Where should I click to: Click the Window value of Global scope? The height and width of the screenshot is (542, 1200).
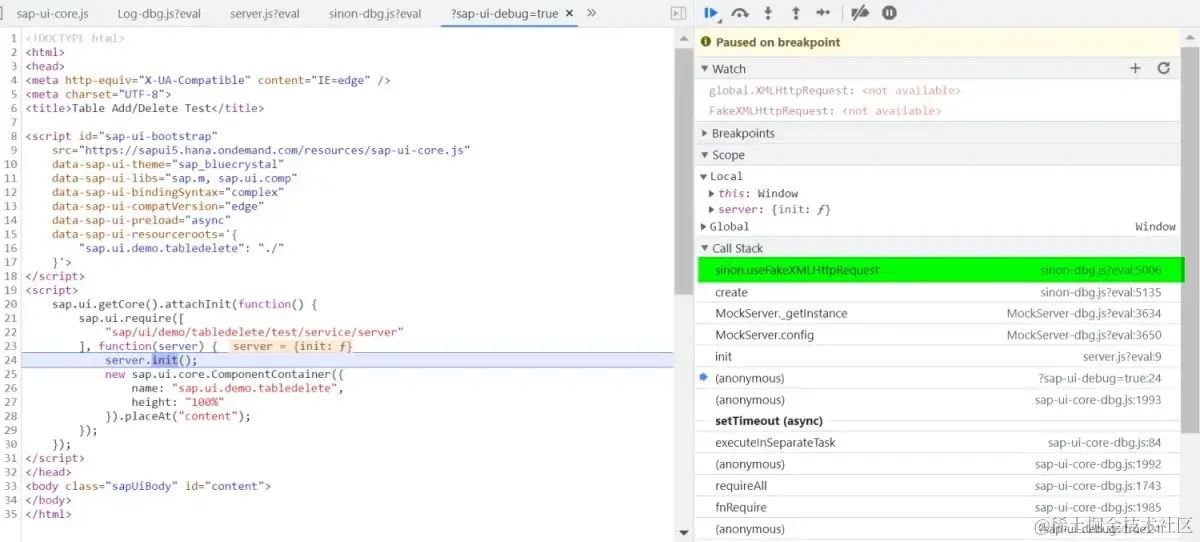pyautogui.click(x=1155, y=227)
